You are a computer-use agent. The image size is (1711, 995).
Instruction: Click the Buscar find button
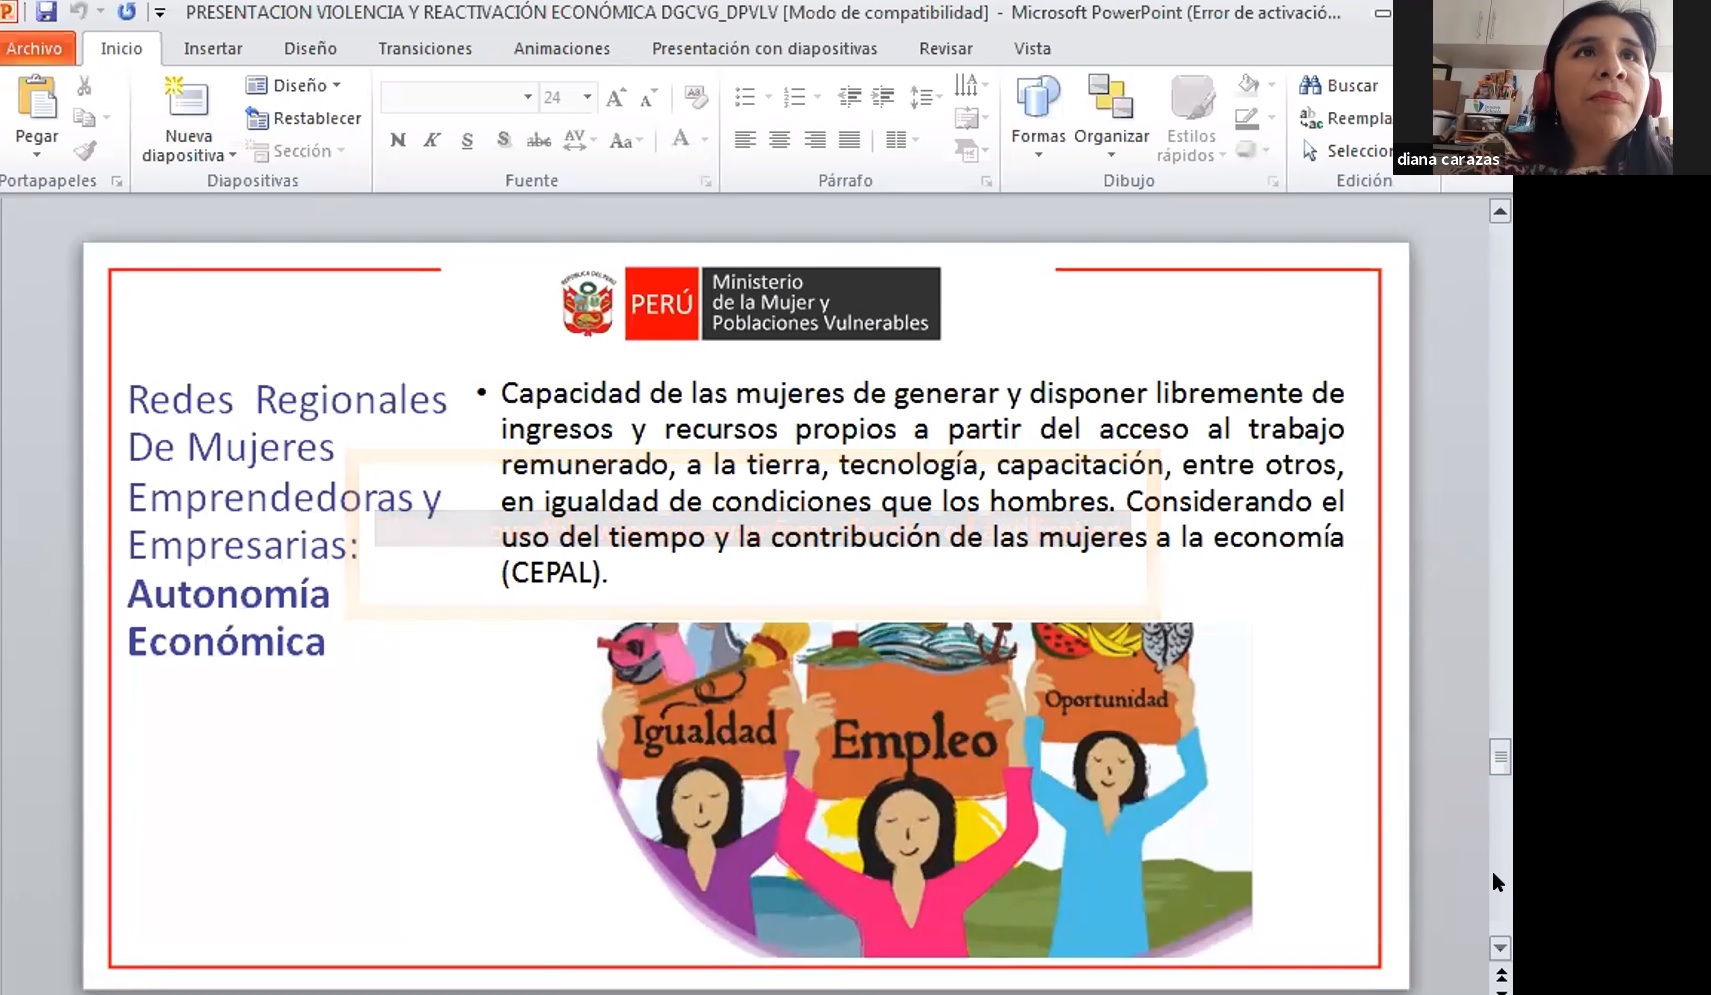pos(1340,85)
